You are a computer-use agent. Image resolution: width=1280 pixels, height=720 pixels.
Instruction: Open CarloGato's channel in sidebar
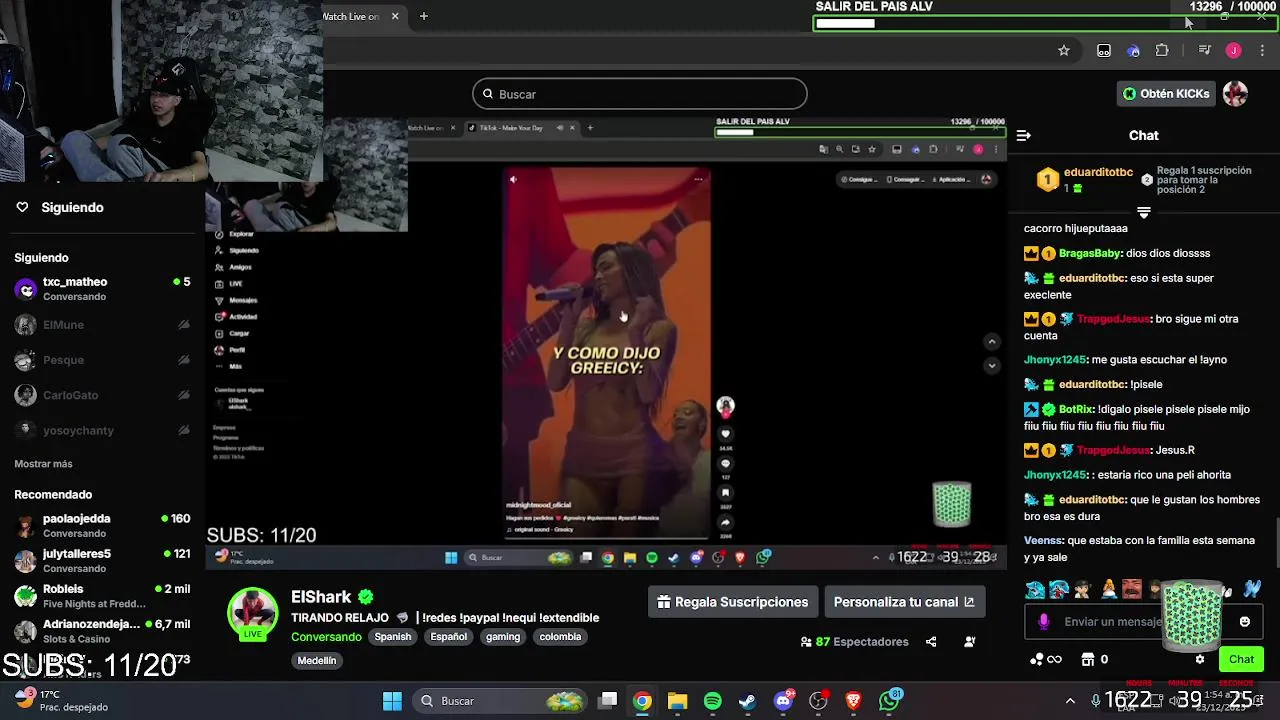(102, 395)
